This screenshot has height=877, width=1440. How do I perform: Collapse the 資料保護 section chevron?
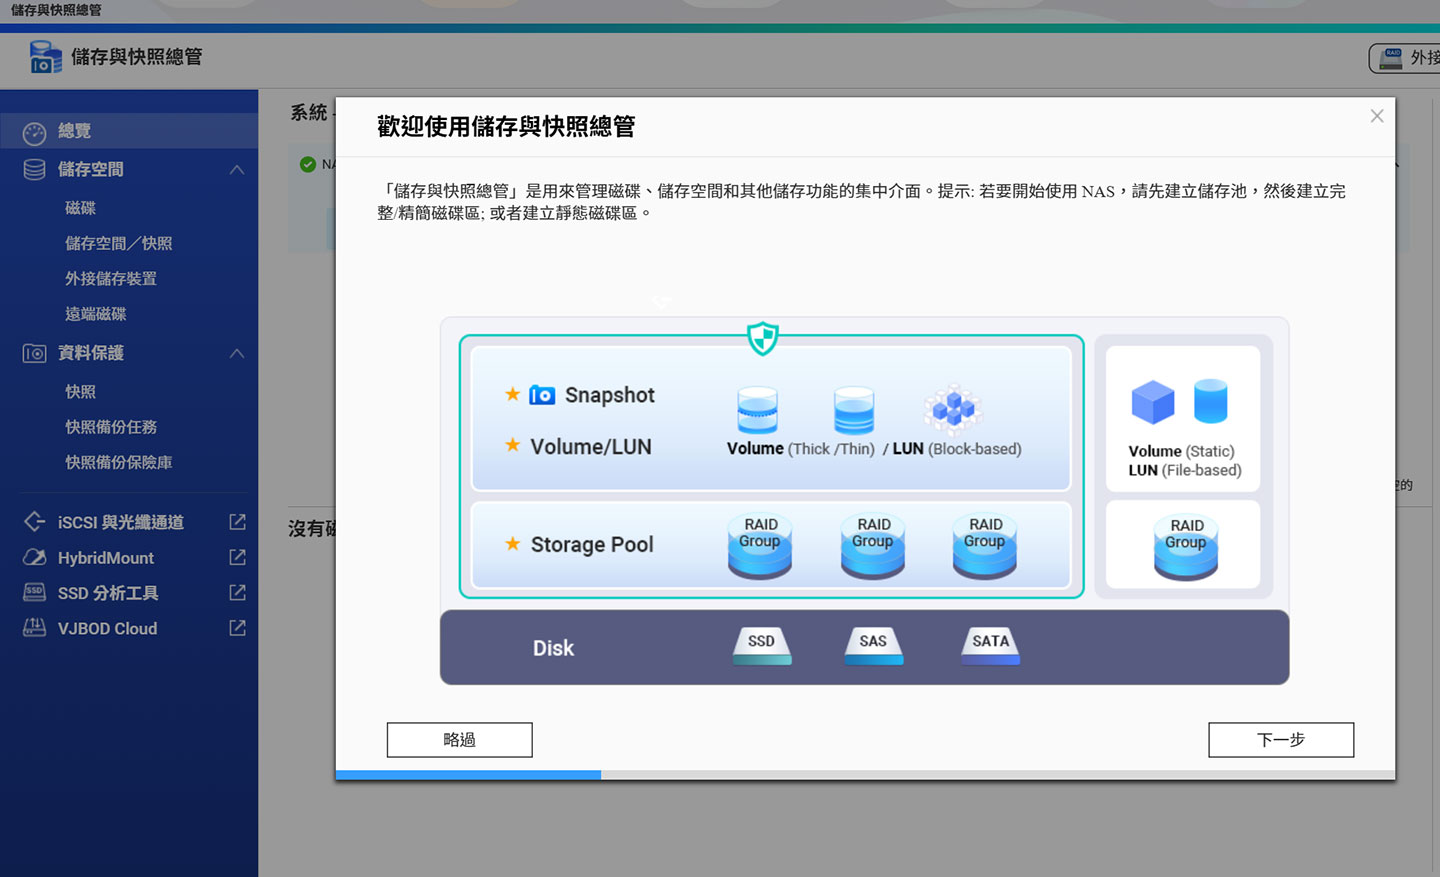(x=237, y=354)
